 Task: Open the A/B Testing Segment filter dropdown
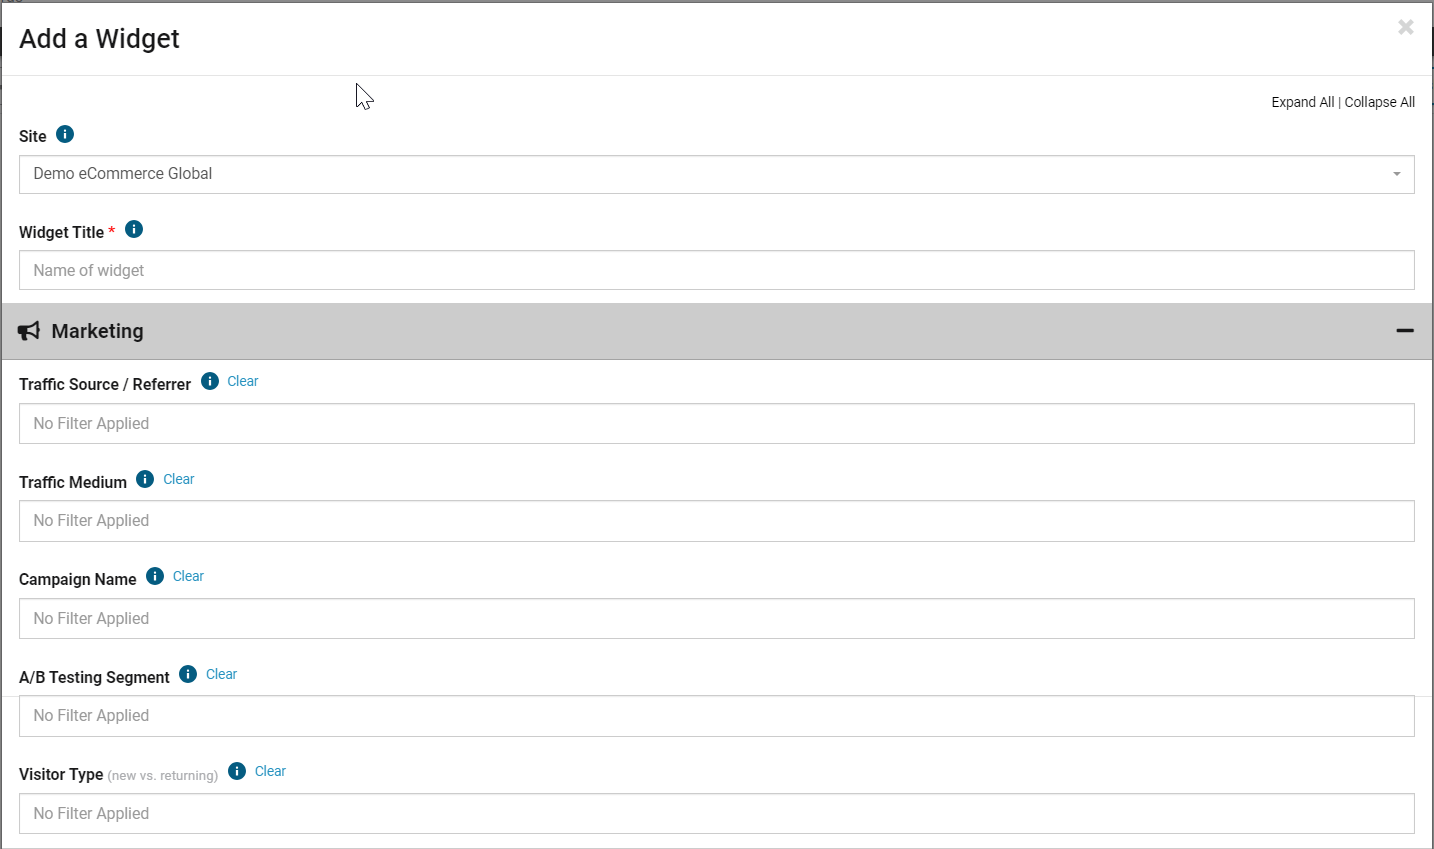[716, 716]
